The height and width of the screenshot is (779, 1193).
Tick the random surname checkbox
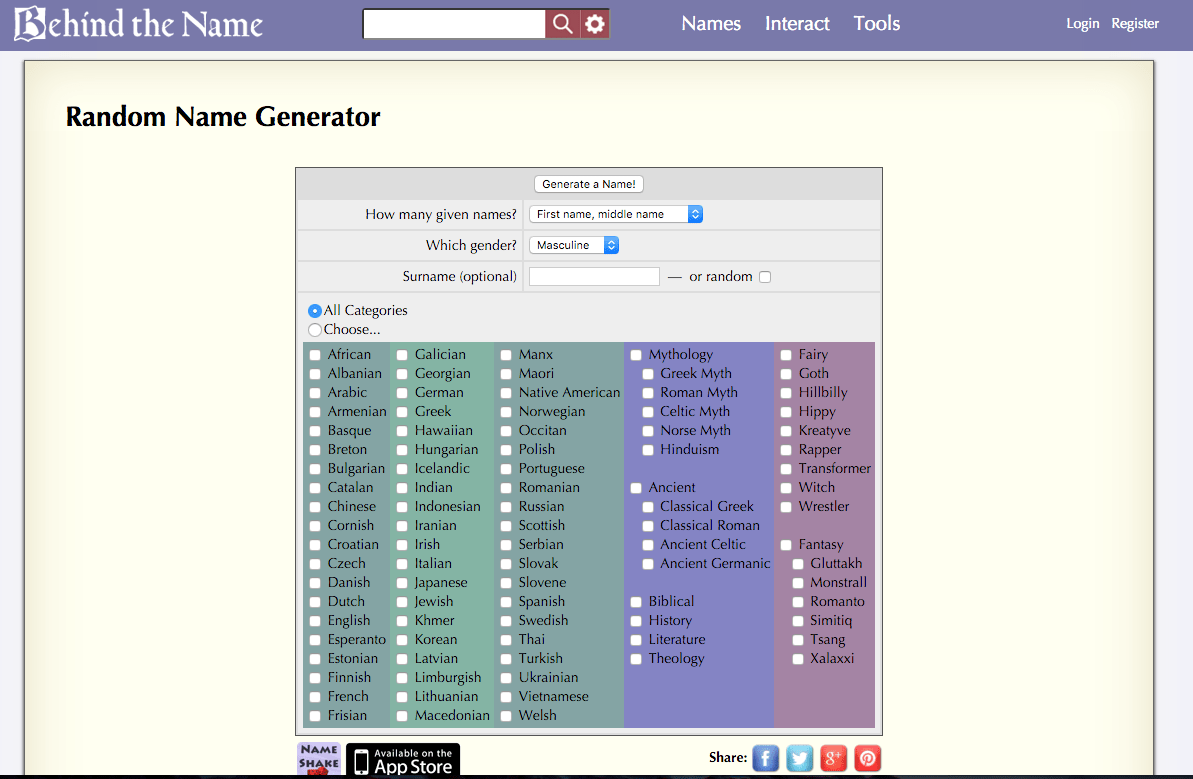(765, 277)
